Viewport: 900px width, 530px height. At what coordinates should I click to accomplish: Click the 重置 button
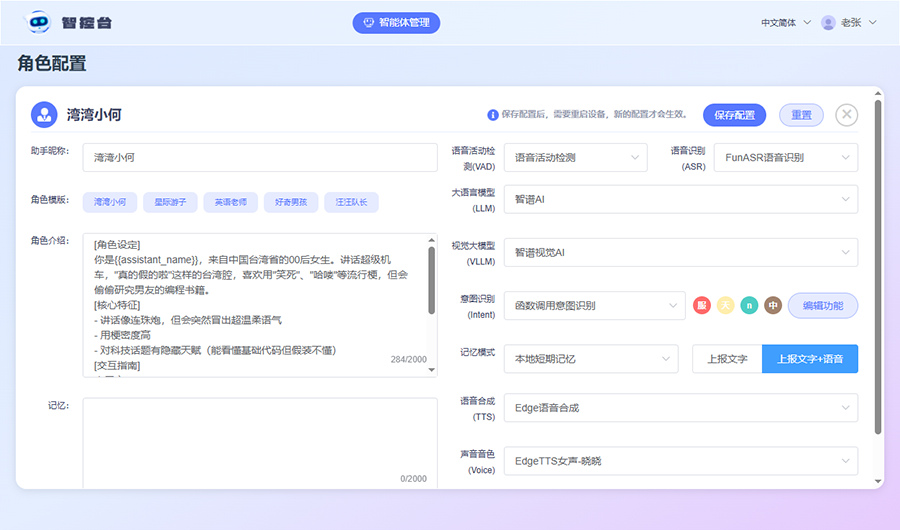pyautogui.click(x=801, y=115)
